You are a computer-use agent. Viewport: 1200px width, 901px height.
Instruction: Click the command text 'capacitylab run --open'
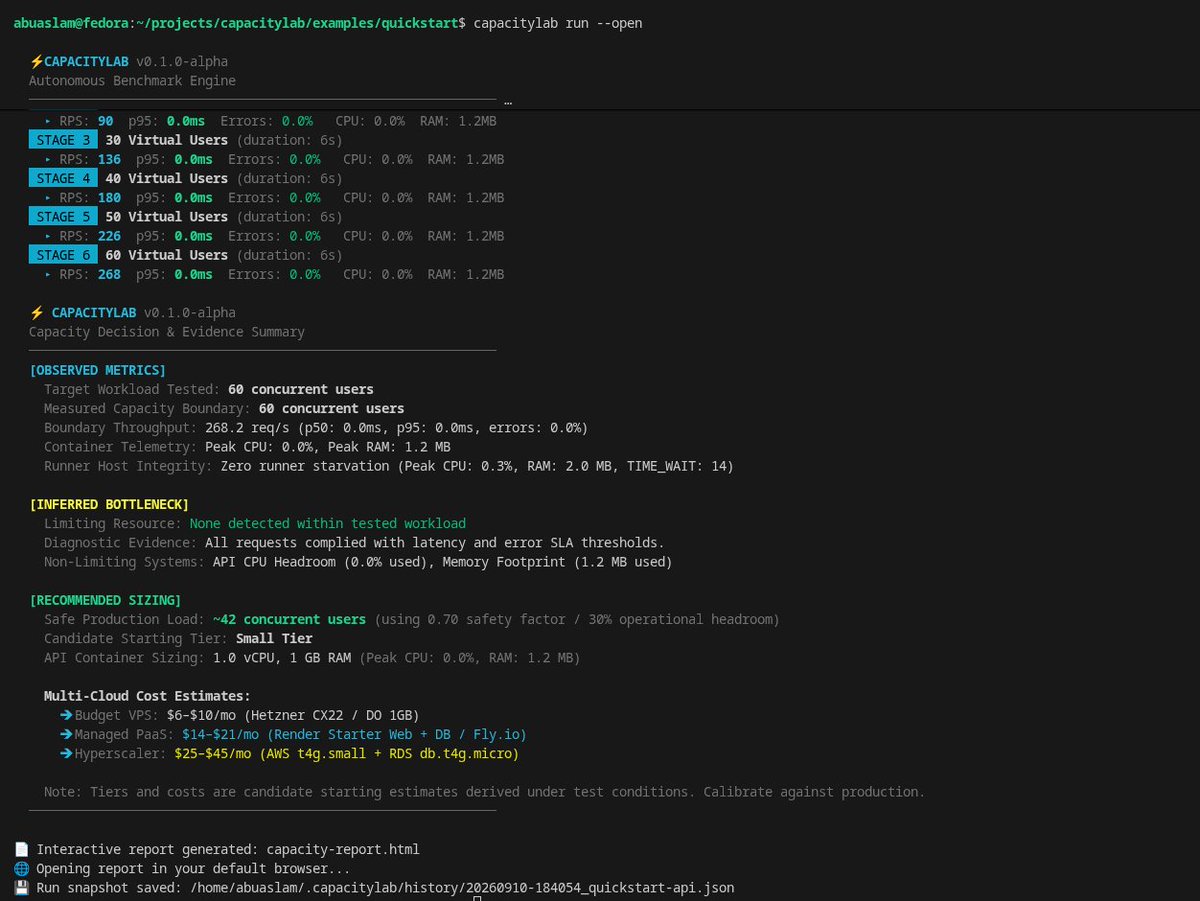(x=558, y=23)
